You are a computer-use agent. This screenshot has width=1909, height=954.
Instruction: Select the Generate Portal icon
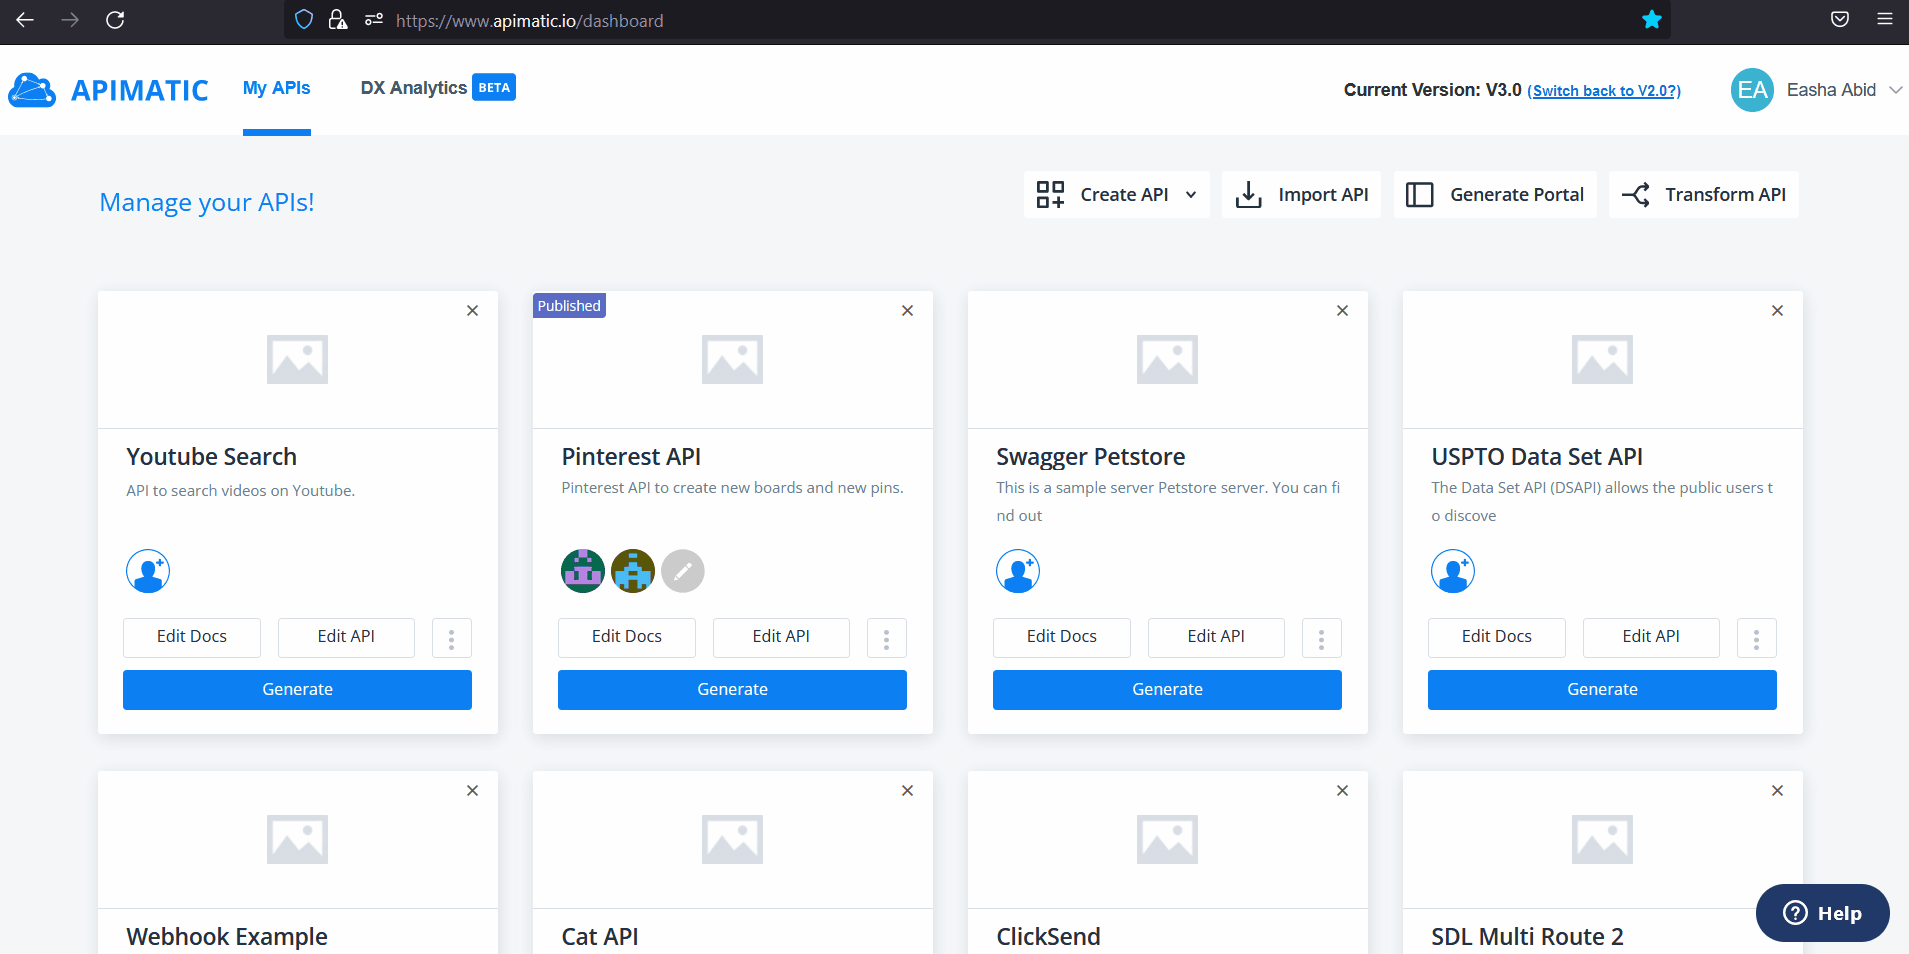(1421, 194)
